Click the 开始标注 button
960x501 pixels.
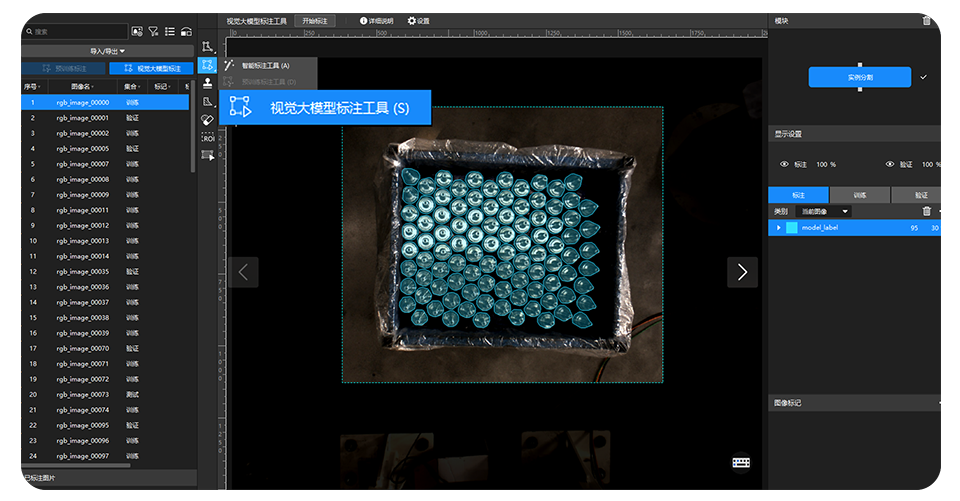314,20
